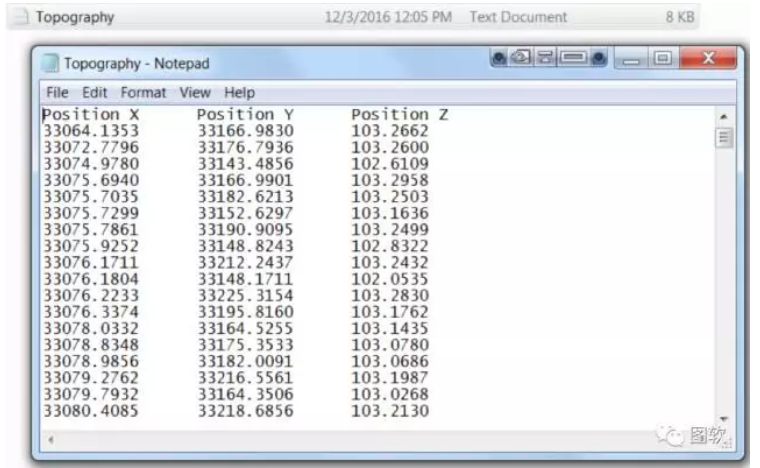Click the eye icon in title bar toolbar
The image size is (760, 468).
(521, 58)
